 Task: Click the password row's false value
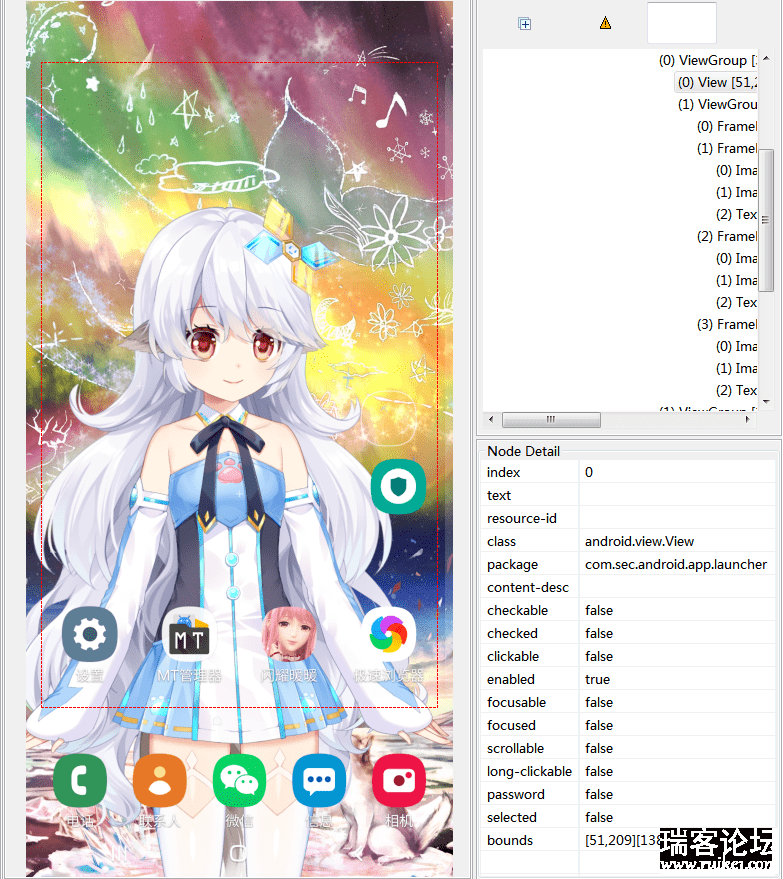599,794
